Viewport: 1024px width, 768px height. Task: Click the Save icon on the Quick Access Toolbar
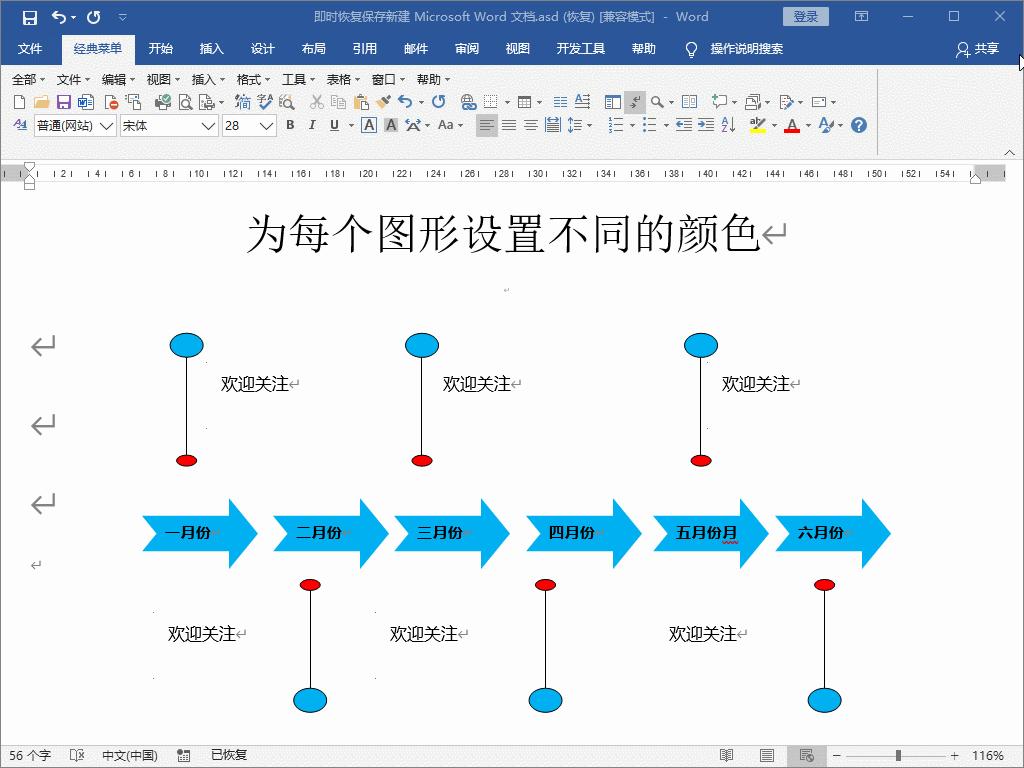(x=30, y=16)
